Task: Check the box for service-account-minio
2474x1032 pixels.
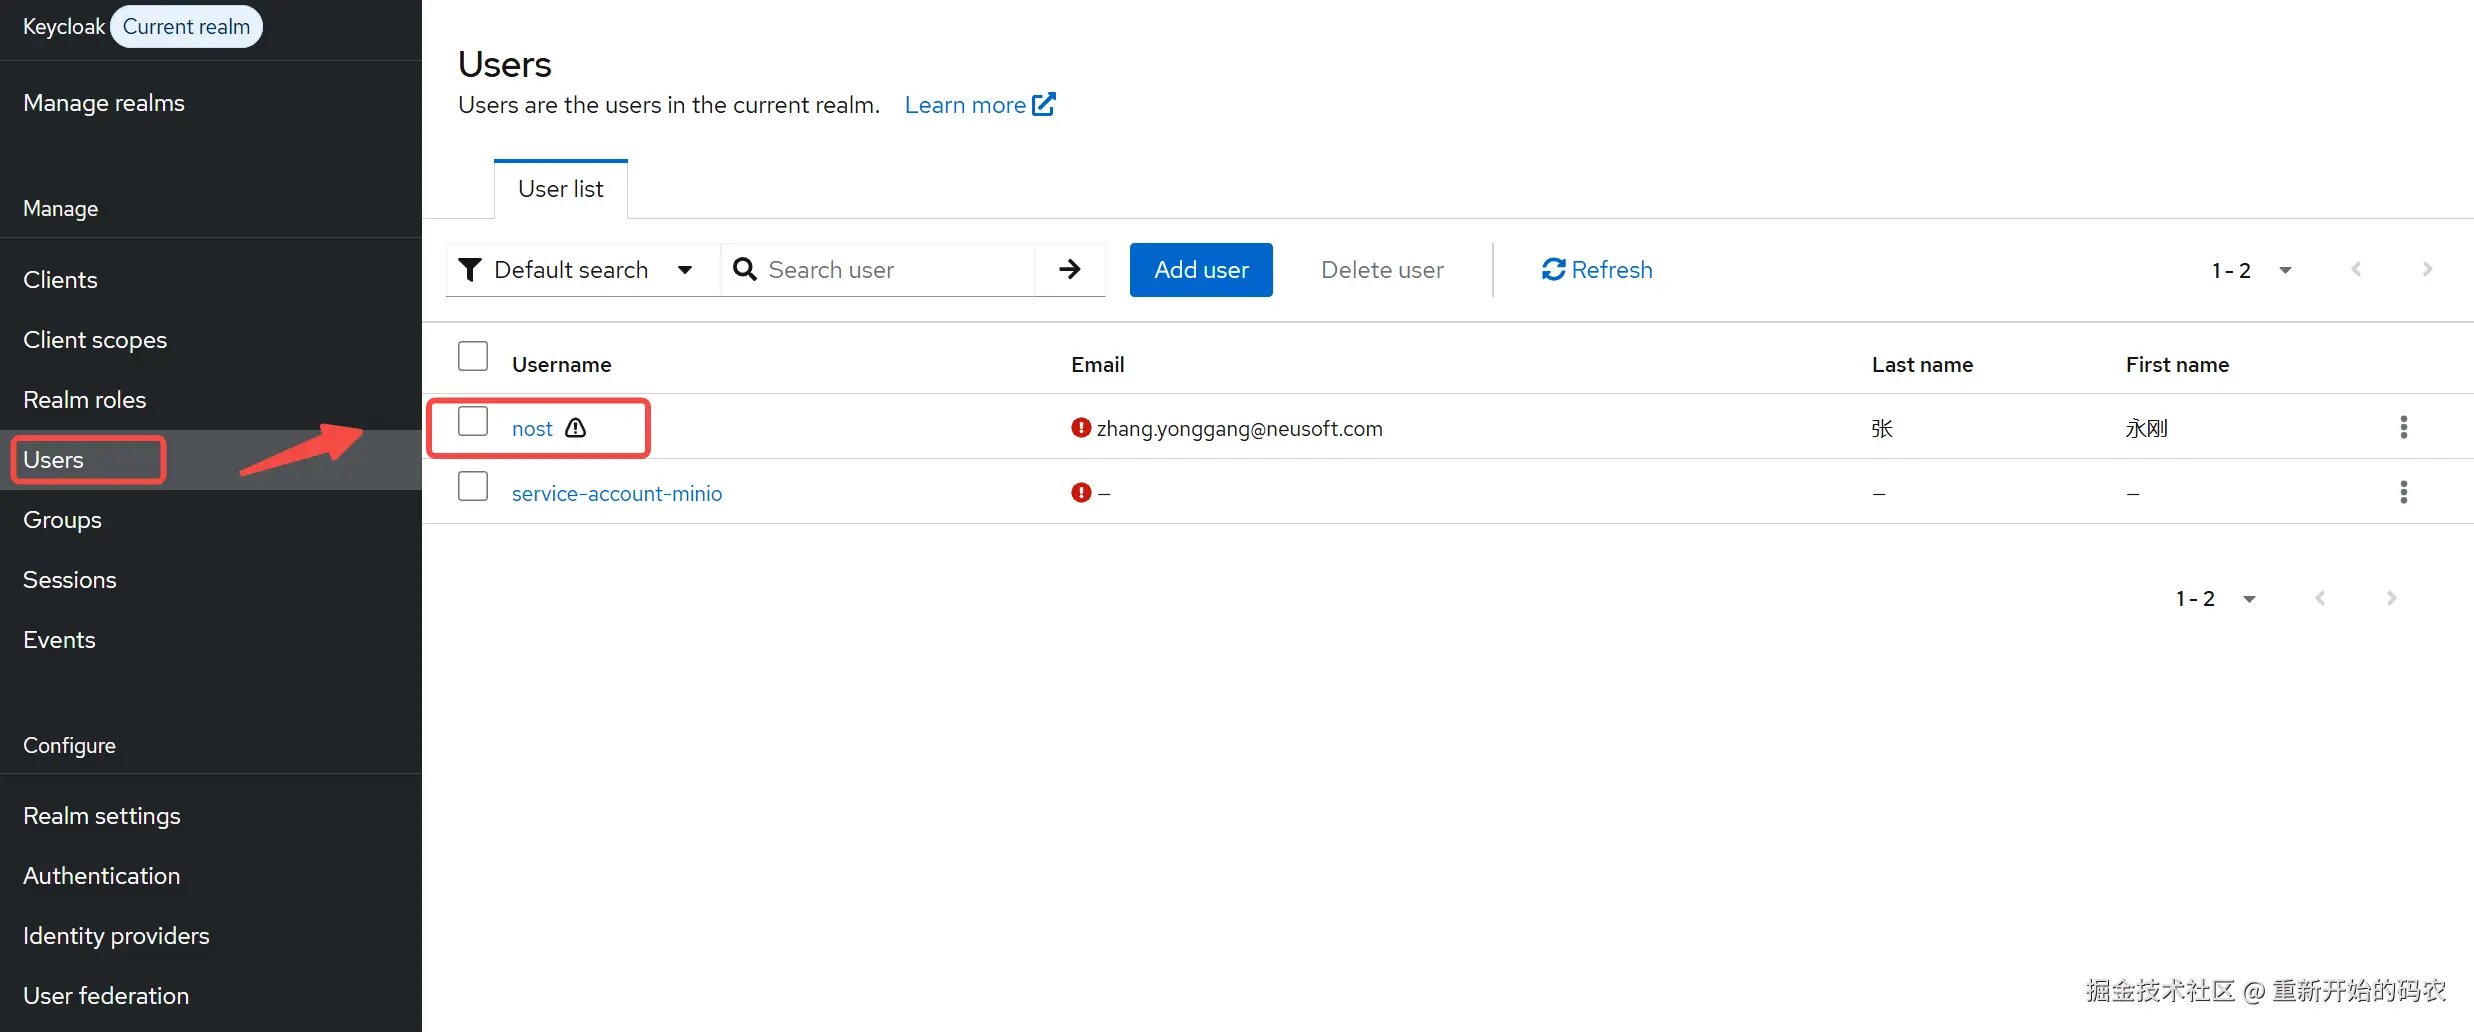Action: pos(473,486)
